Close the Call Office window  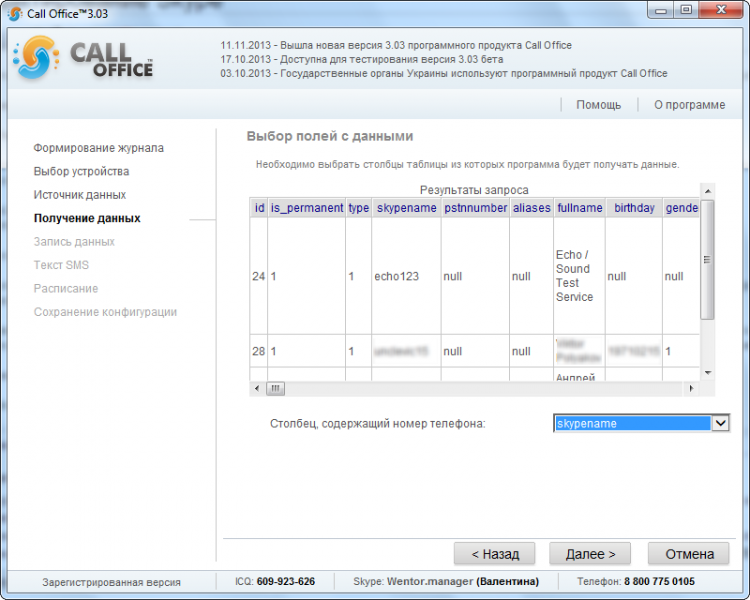pos(721,10)
